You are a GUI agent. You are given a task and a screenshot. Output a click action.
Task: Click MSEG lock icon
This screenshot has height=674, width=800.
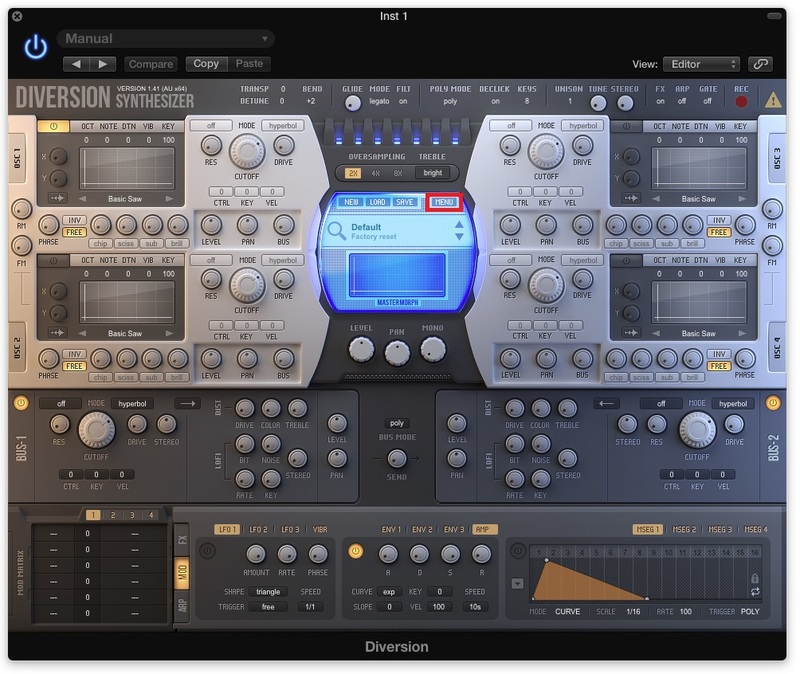pyautogui.click(x=755, y=579)
